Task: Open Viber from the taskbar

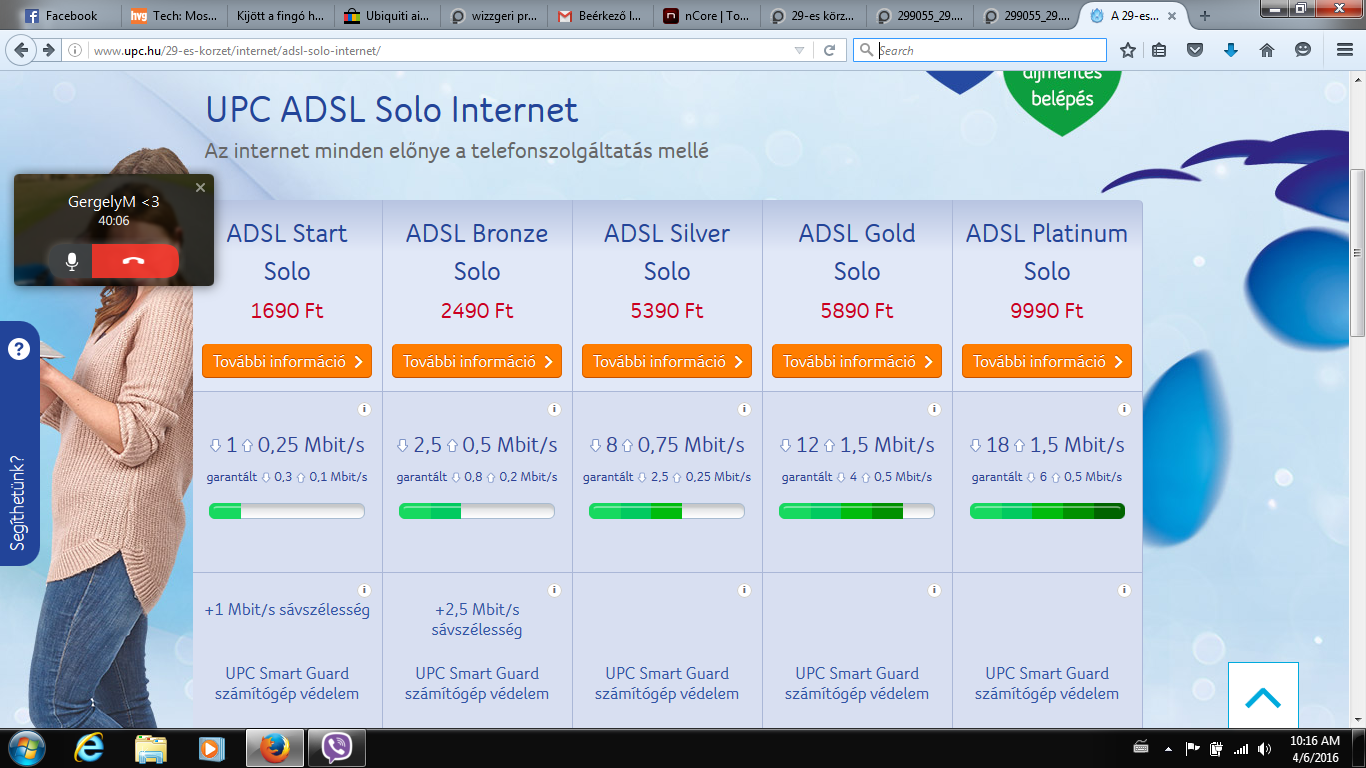Action: pos(337,748)
